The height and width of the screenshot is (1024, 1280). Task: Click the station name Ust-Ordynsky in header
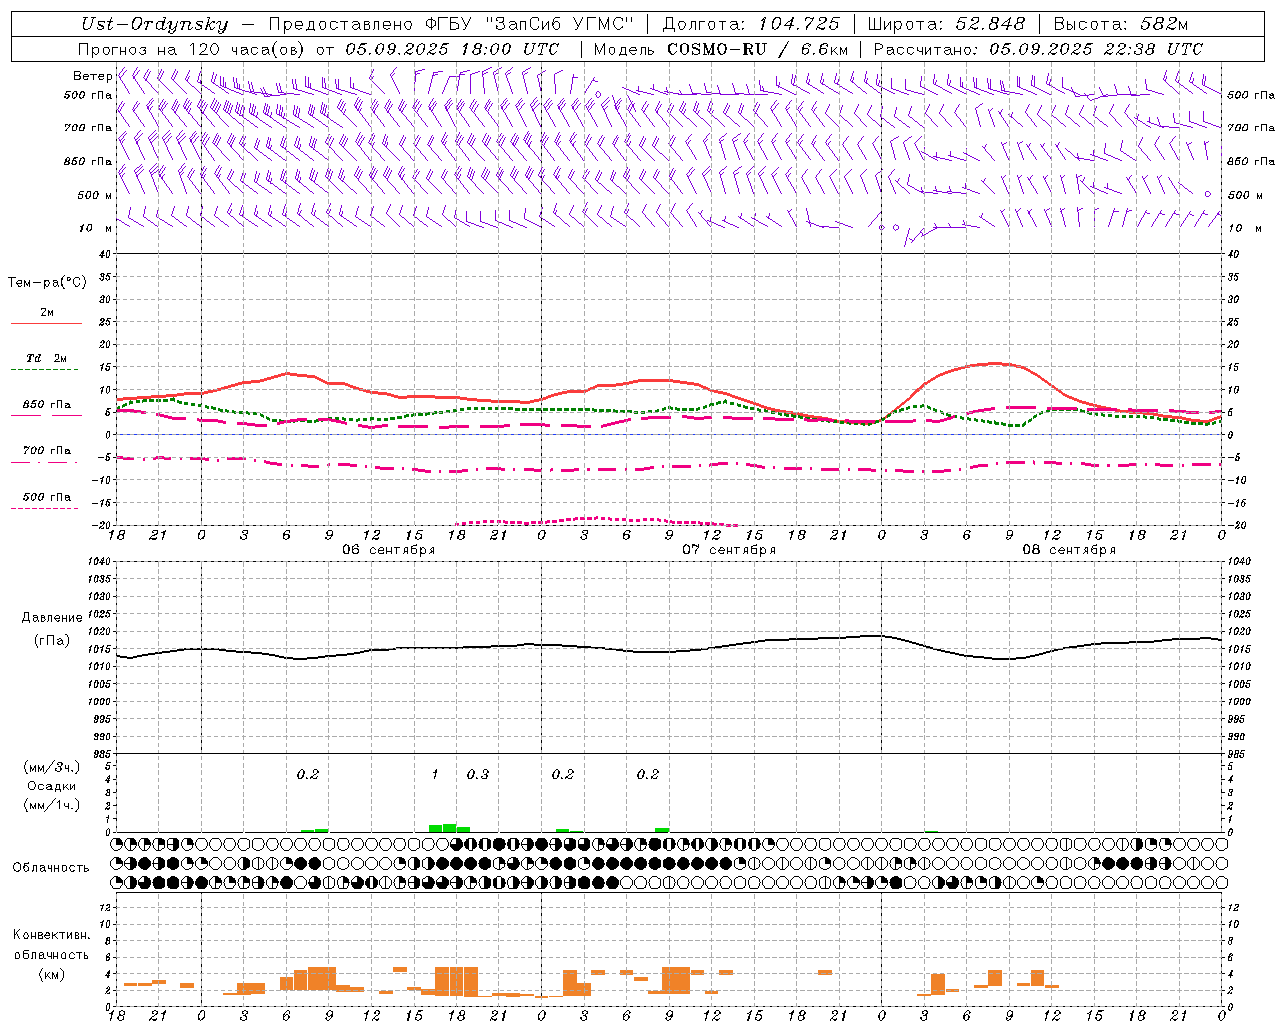[155, 24]
